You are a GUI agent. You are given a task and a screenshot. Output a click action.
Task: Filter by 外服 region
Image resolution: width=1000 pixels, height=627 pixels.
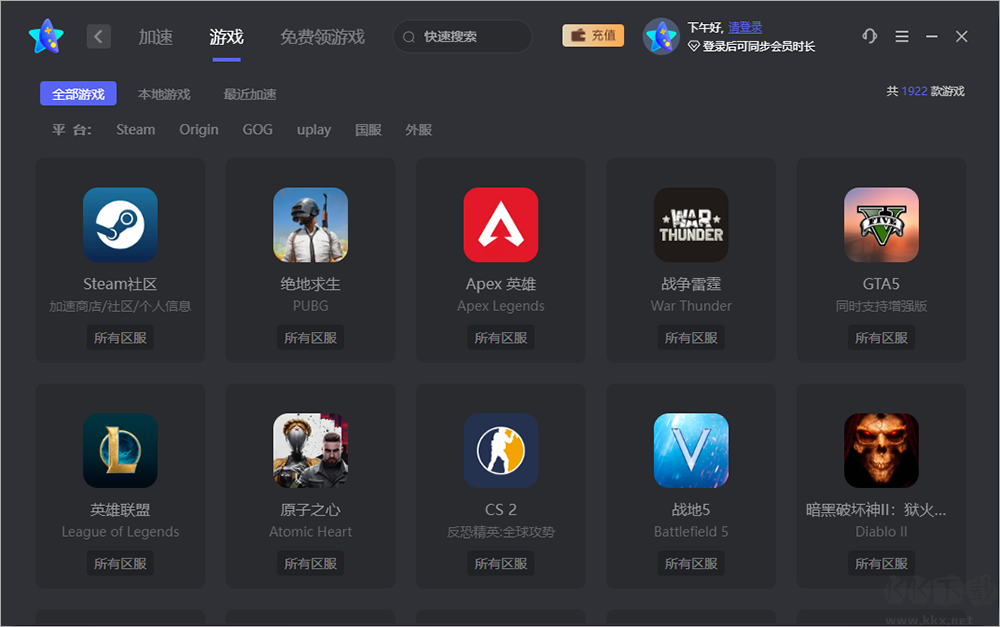[419, 129]
